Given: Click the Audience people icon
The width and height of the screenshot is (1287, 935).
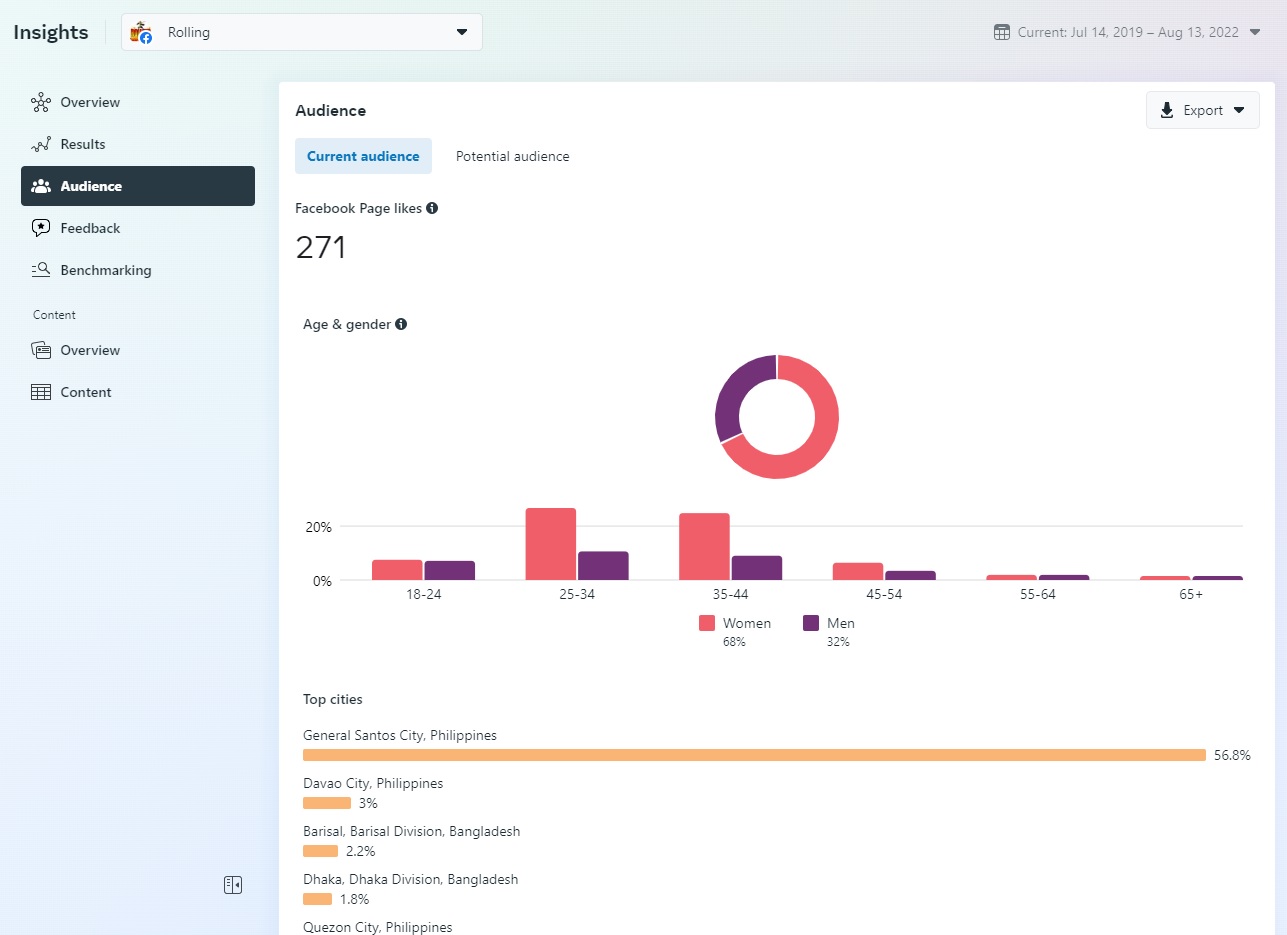Looking at the screenshot, I should (x=41, y=186).
